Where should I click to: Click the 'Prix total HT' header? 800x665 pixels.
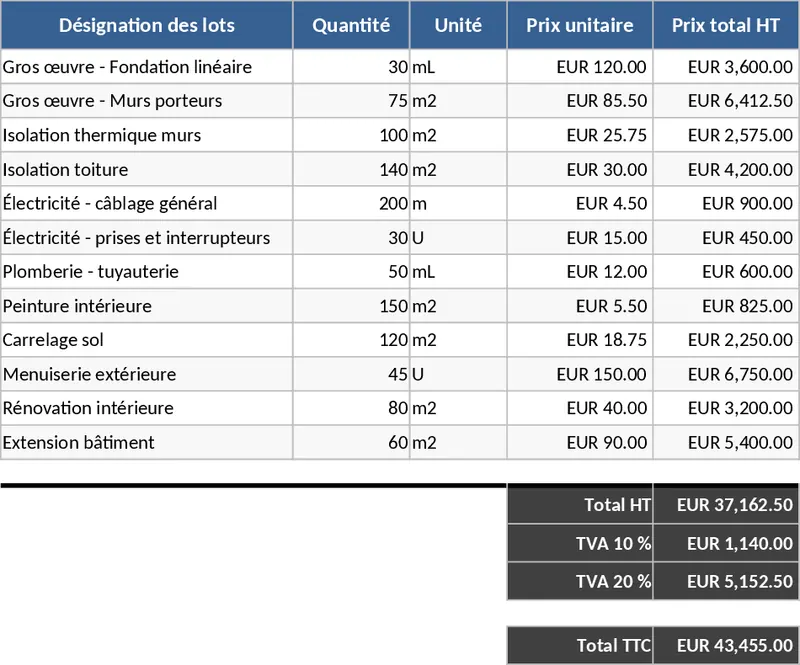726,26
